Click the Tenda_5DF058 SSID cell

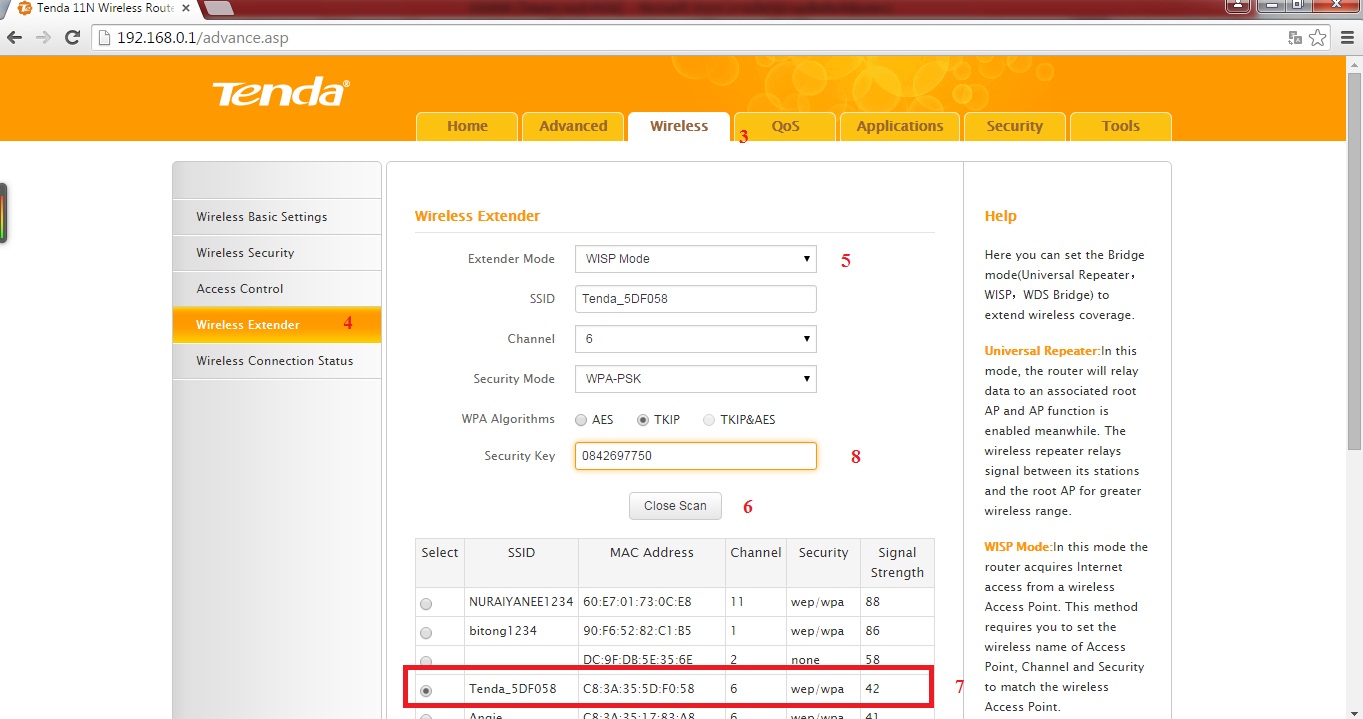point(521,689)
